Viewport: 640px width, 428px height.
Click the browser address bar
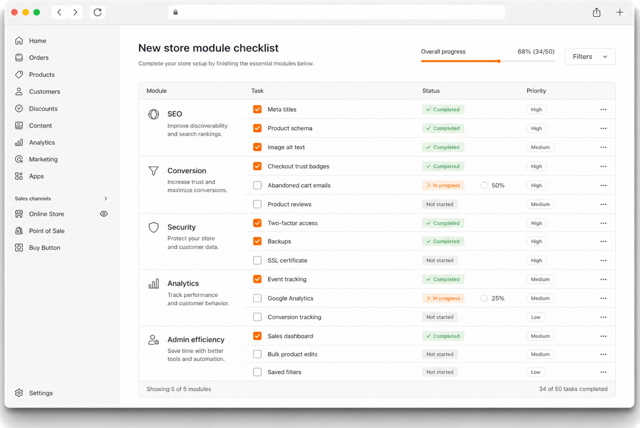click(336, 12)
